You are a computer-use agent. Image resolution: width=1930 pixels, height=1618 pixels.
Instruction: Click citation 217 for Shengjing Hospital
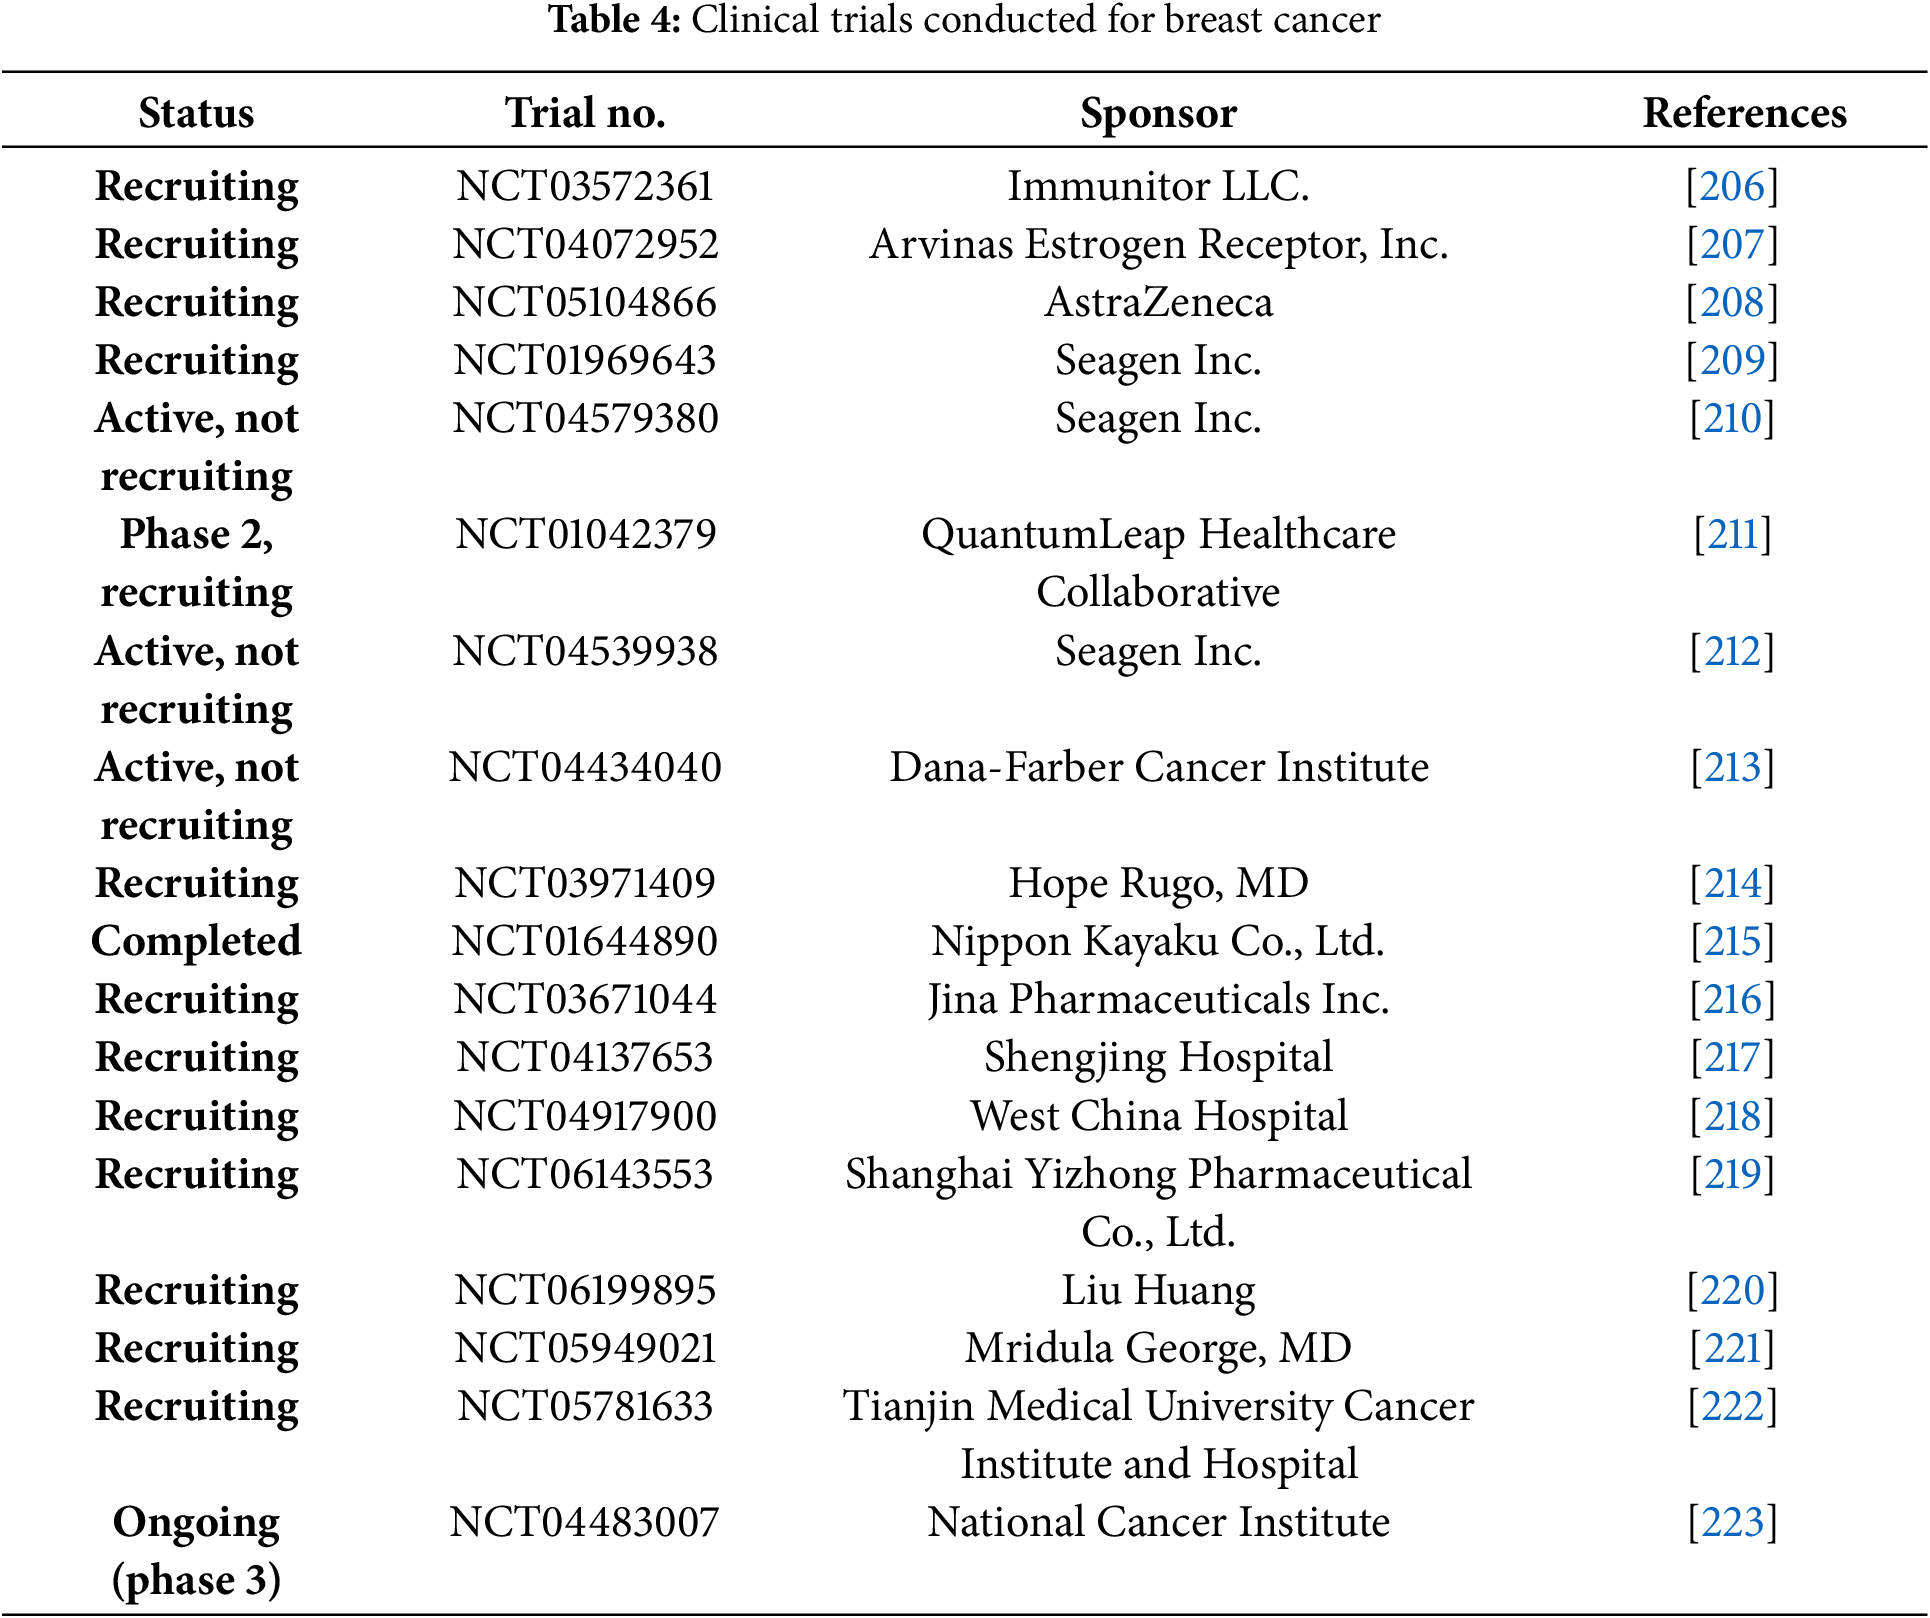[x=1732, y=1058]
